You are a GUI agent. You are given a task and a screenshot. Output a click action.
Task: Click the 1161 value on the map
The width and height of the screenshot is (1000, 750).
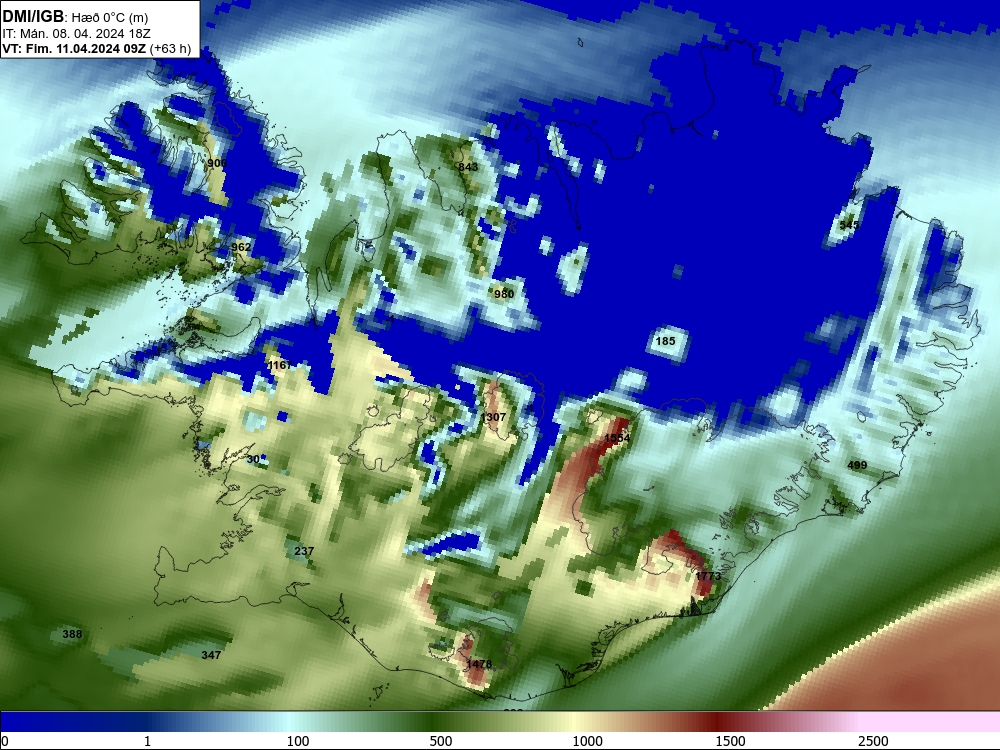(x=279, y=365)
